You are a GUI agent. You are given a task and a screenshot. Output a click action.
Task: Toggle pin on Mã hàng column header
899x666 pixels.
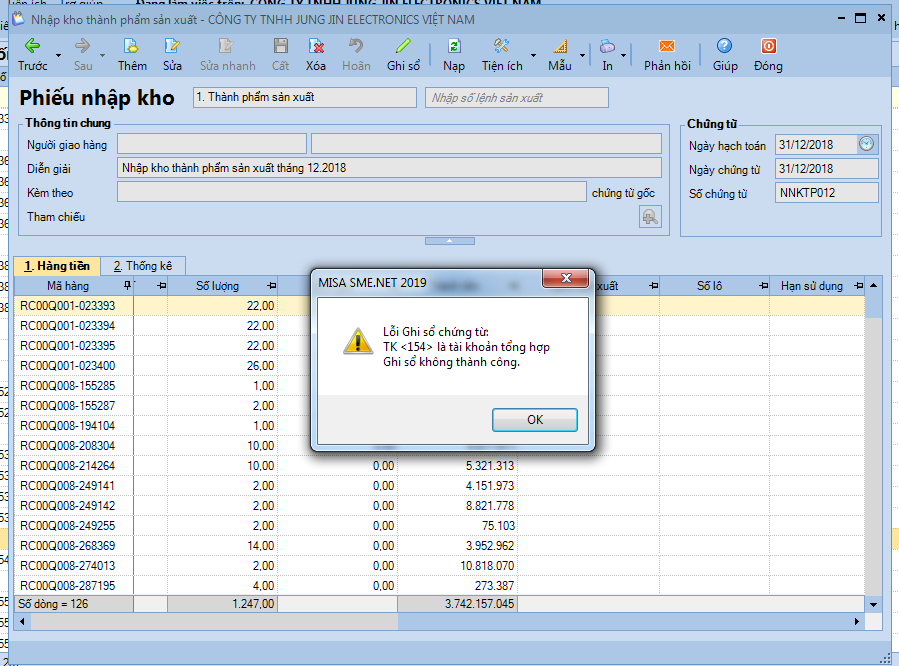tap(125, 286)
